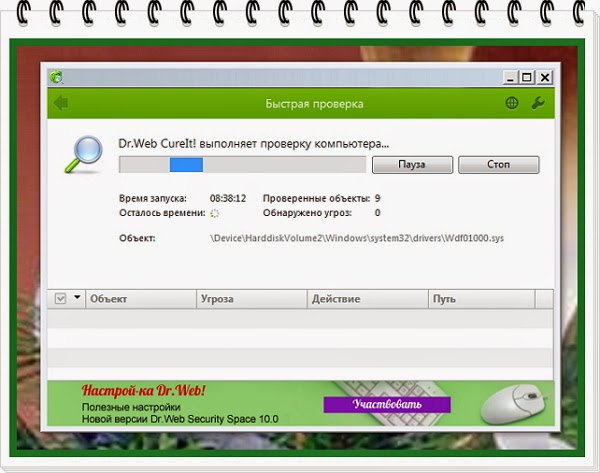Click the Путь column header
The height and width of the screenshot is (473, 600).
[x=481, y=299]
